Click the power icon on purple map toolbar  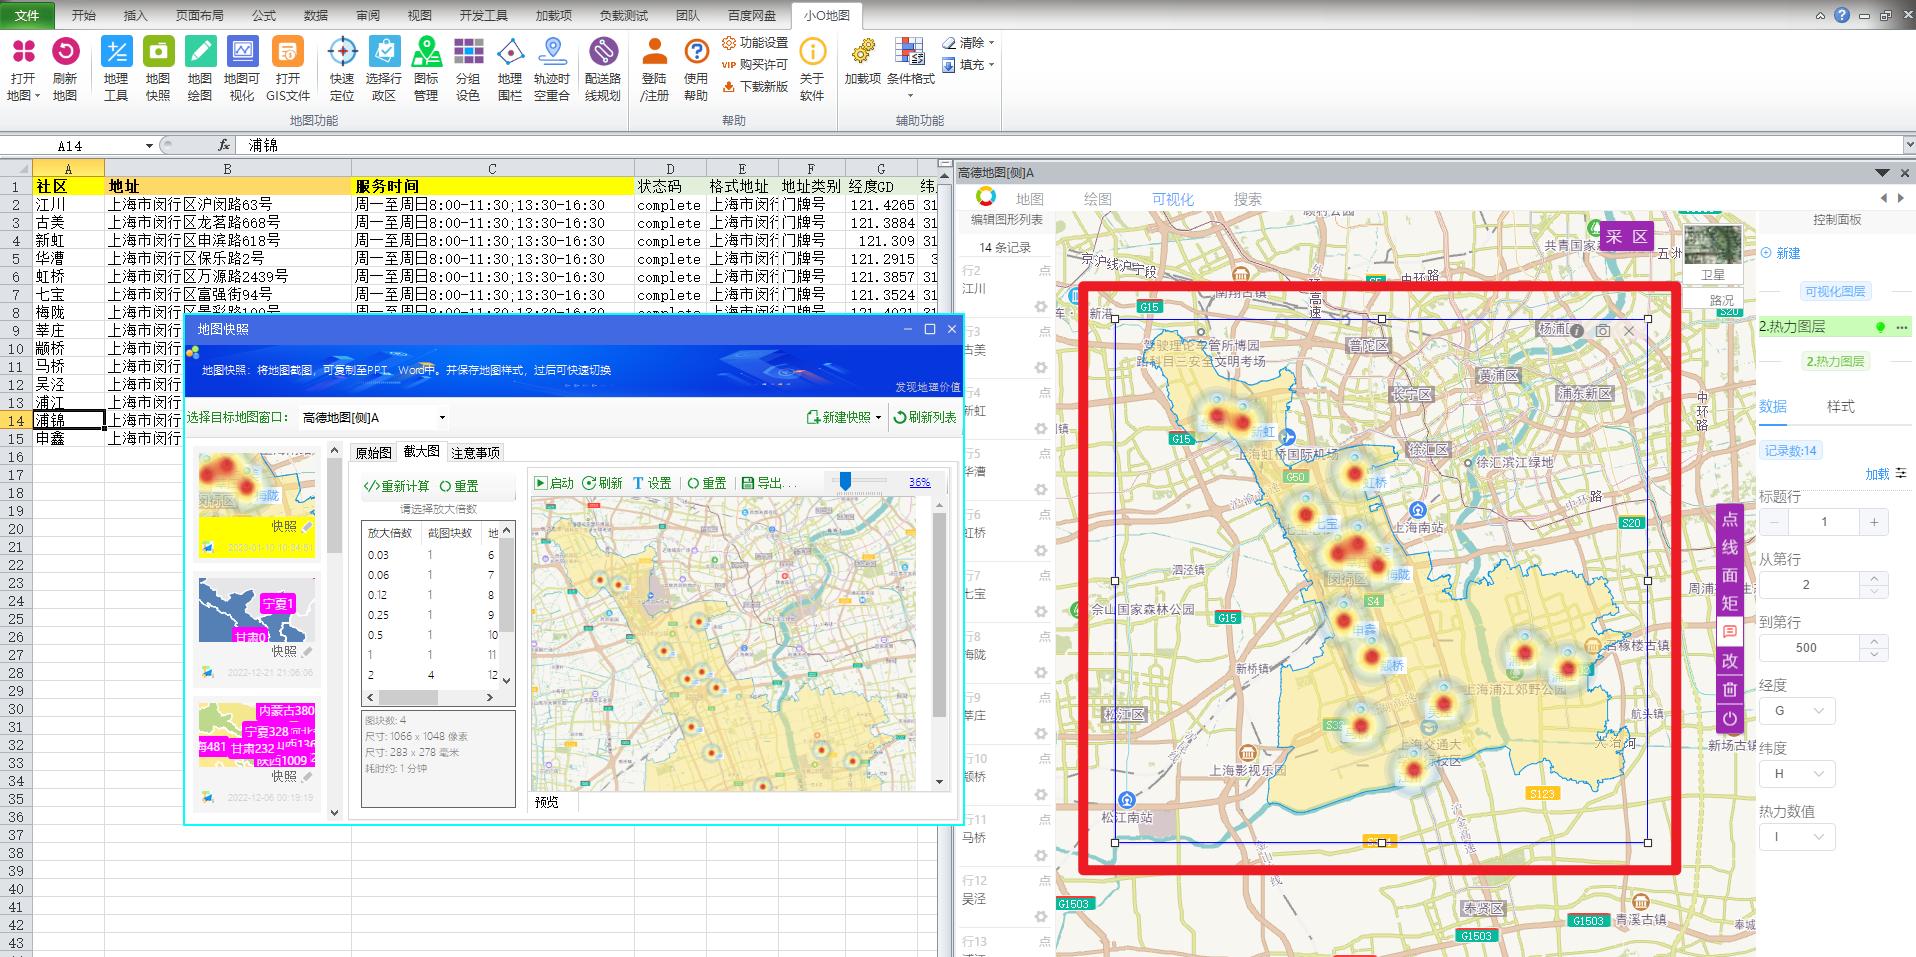tap(1729, 718)
